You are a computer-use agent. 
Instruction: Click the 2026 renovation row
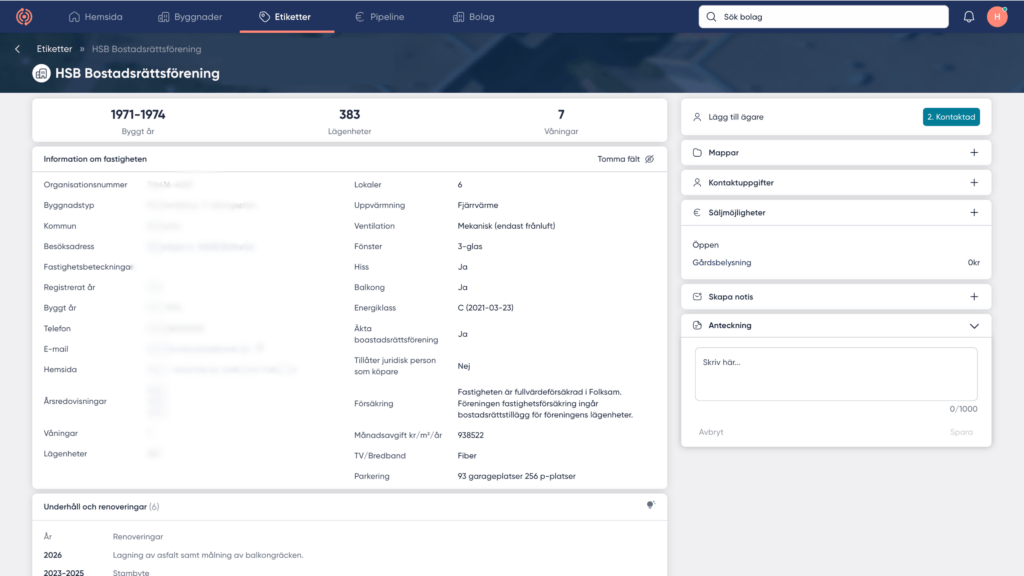point(349,555)
